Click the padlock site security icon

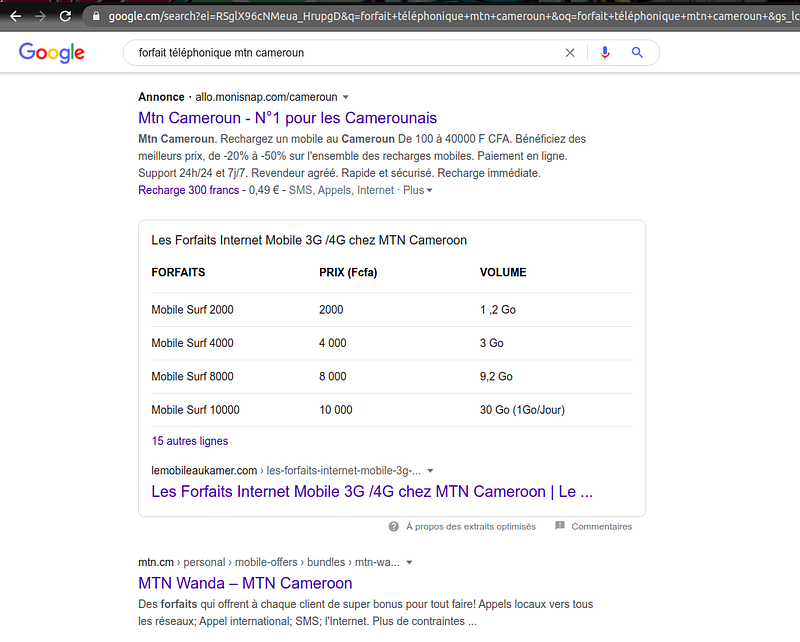tap(96, 16)
